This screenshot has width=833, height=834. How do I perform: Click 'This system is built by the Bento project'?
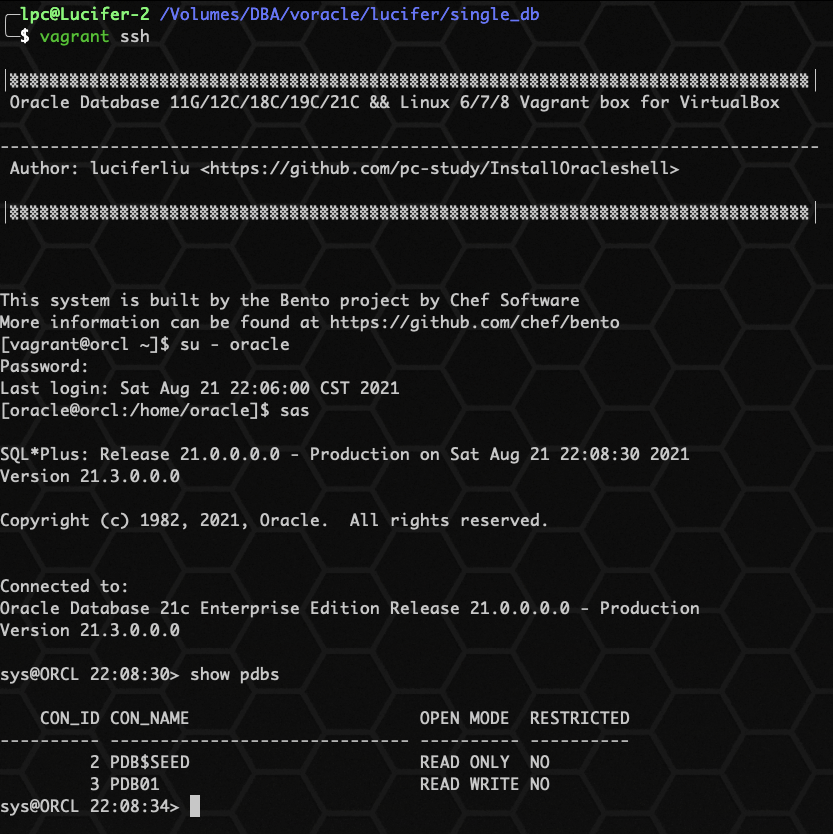tap(290, 301)
